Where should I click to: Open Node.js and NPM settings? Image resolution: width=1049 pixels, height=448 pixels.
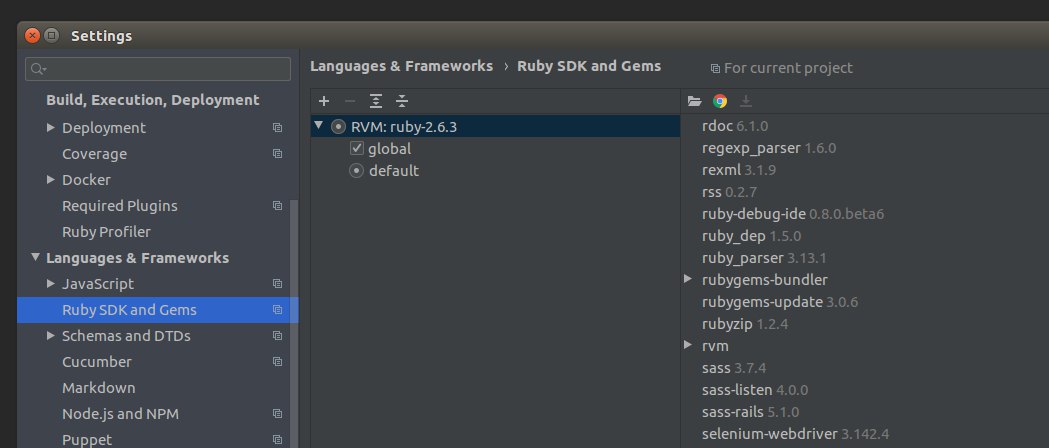(120, 414)
